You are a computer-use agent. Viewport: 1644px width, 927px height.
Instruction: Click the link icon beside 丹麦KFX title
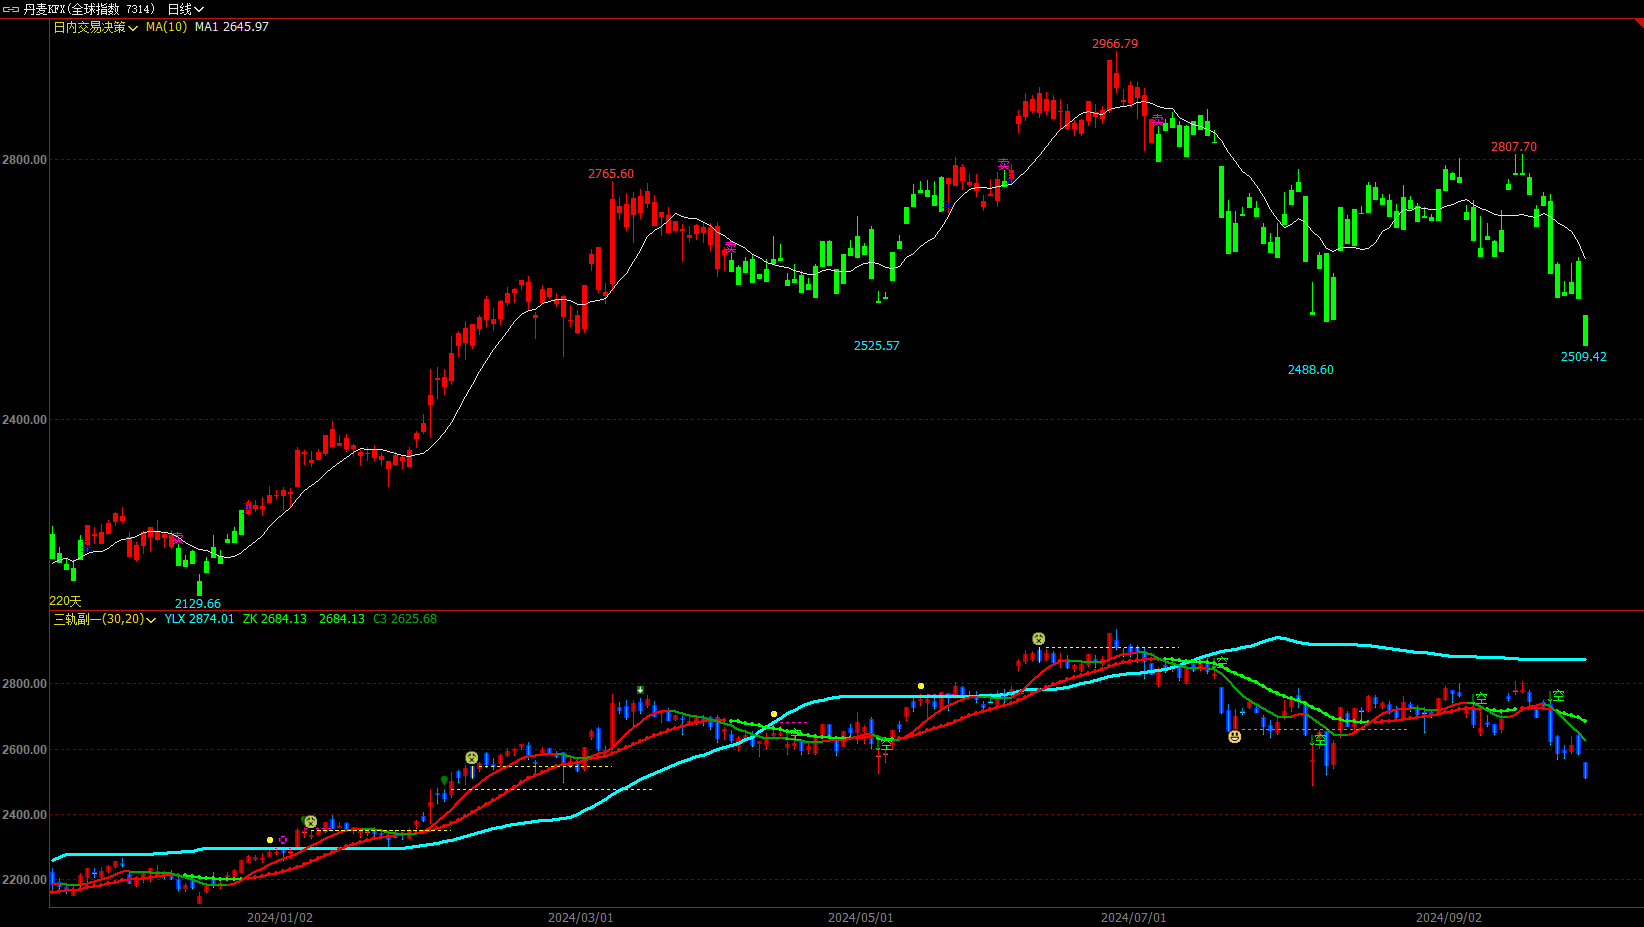[x=11, y=9]
